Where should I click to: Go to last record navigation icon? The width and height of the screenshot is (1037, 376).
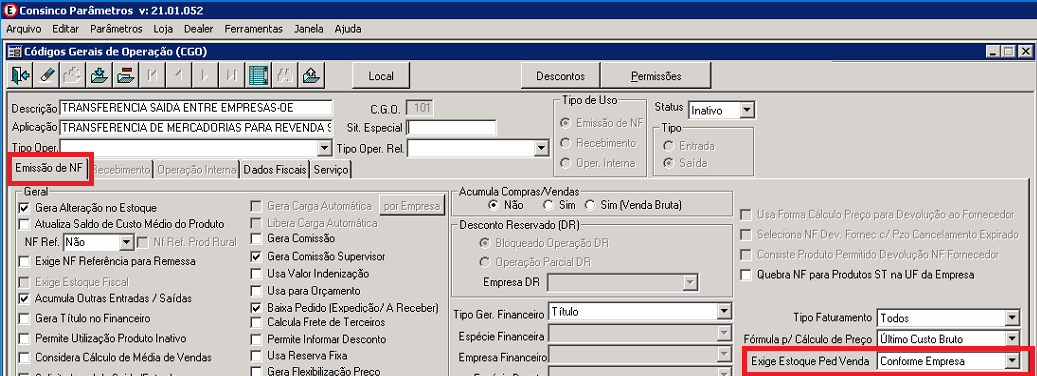pyautogui.click(x=232, y=75)
